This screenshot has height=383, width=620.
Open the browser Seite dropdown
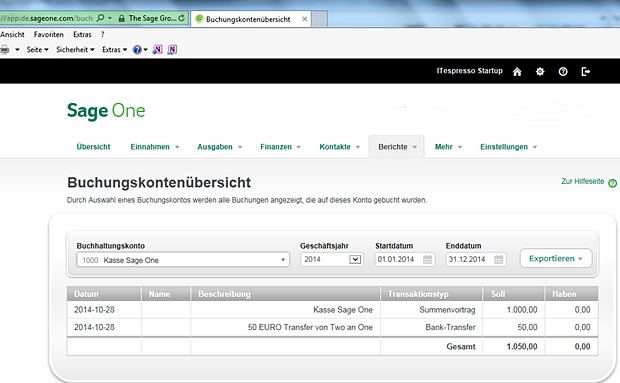tap(38, 50)
